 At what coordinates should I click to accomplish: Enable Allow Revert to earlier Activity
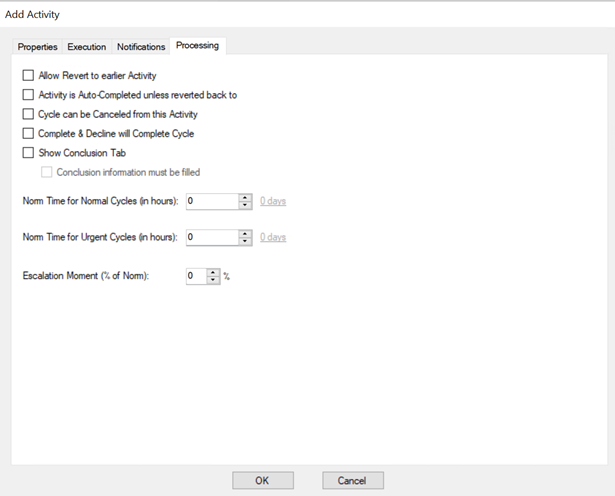click(28, 75)
